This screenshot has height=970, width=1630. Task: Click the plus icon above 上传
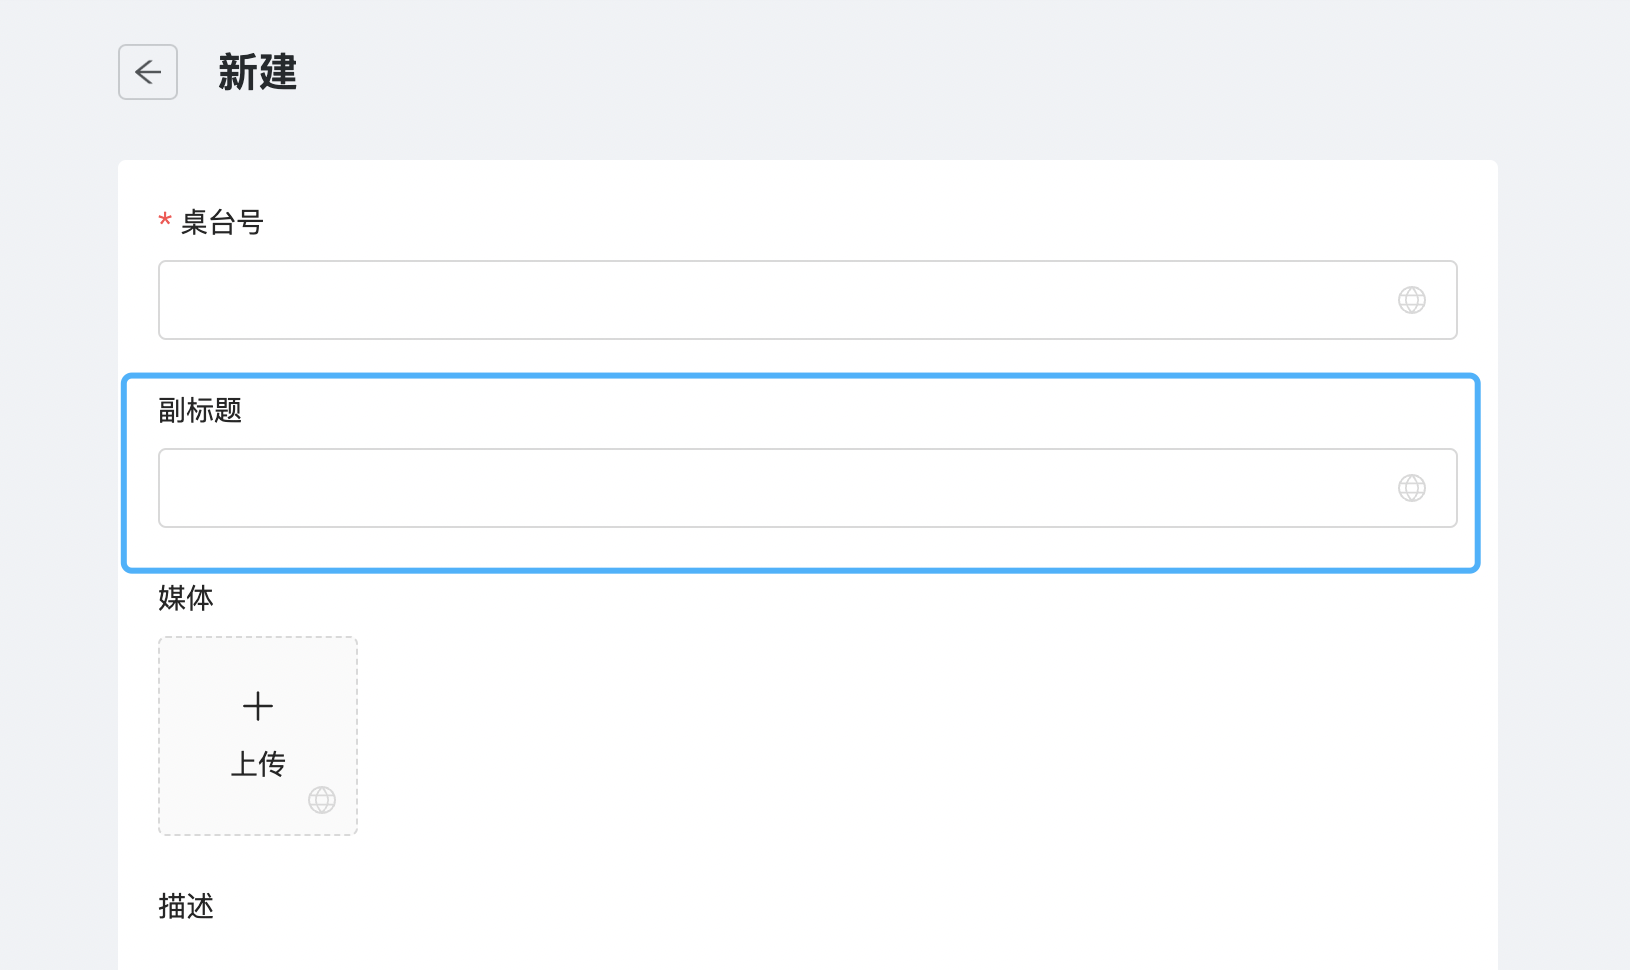(x=258, y=706)
